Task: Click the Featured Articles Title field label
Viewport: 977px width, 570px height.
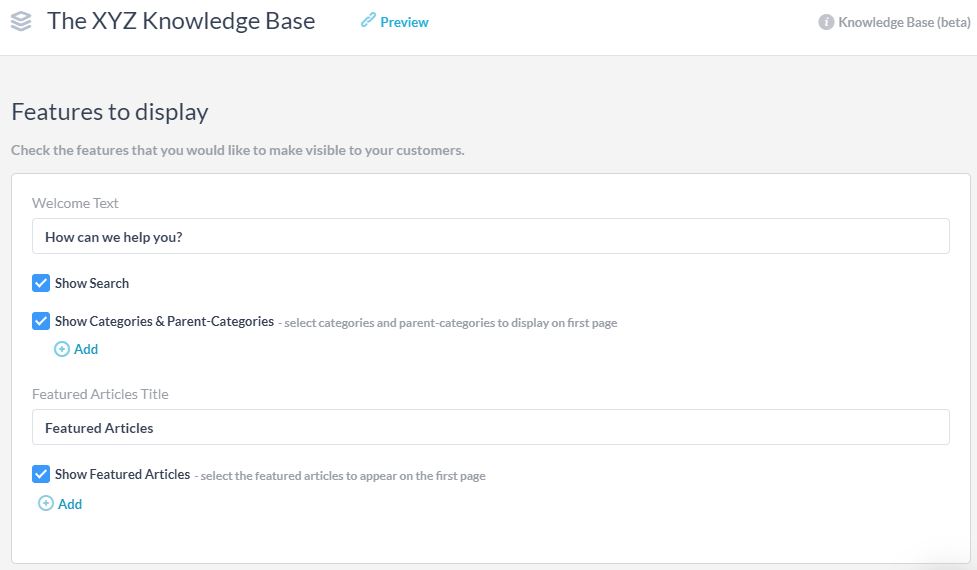Action: click(x=100, y=394)
